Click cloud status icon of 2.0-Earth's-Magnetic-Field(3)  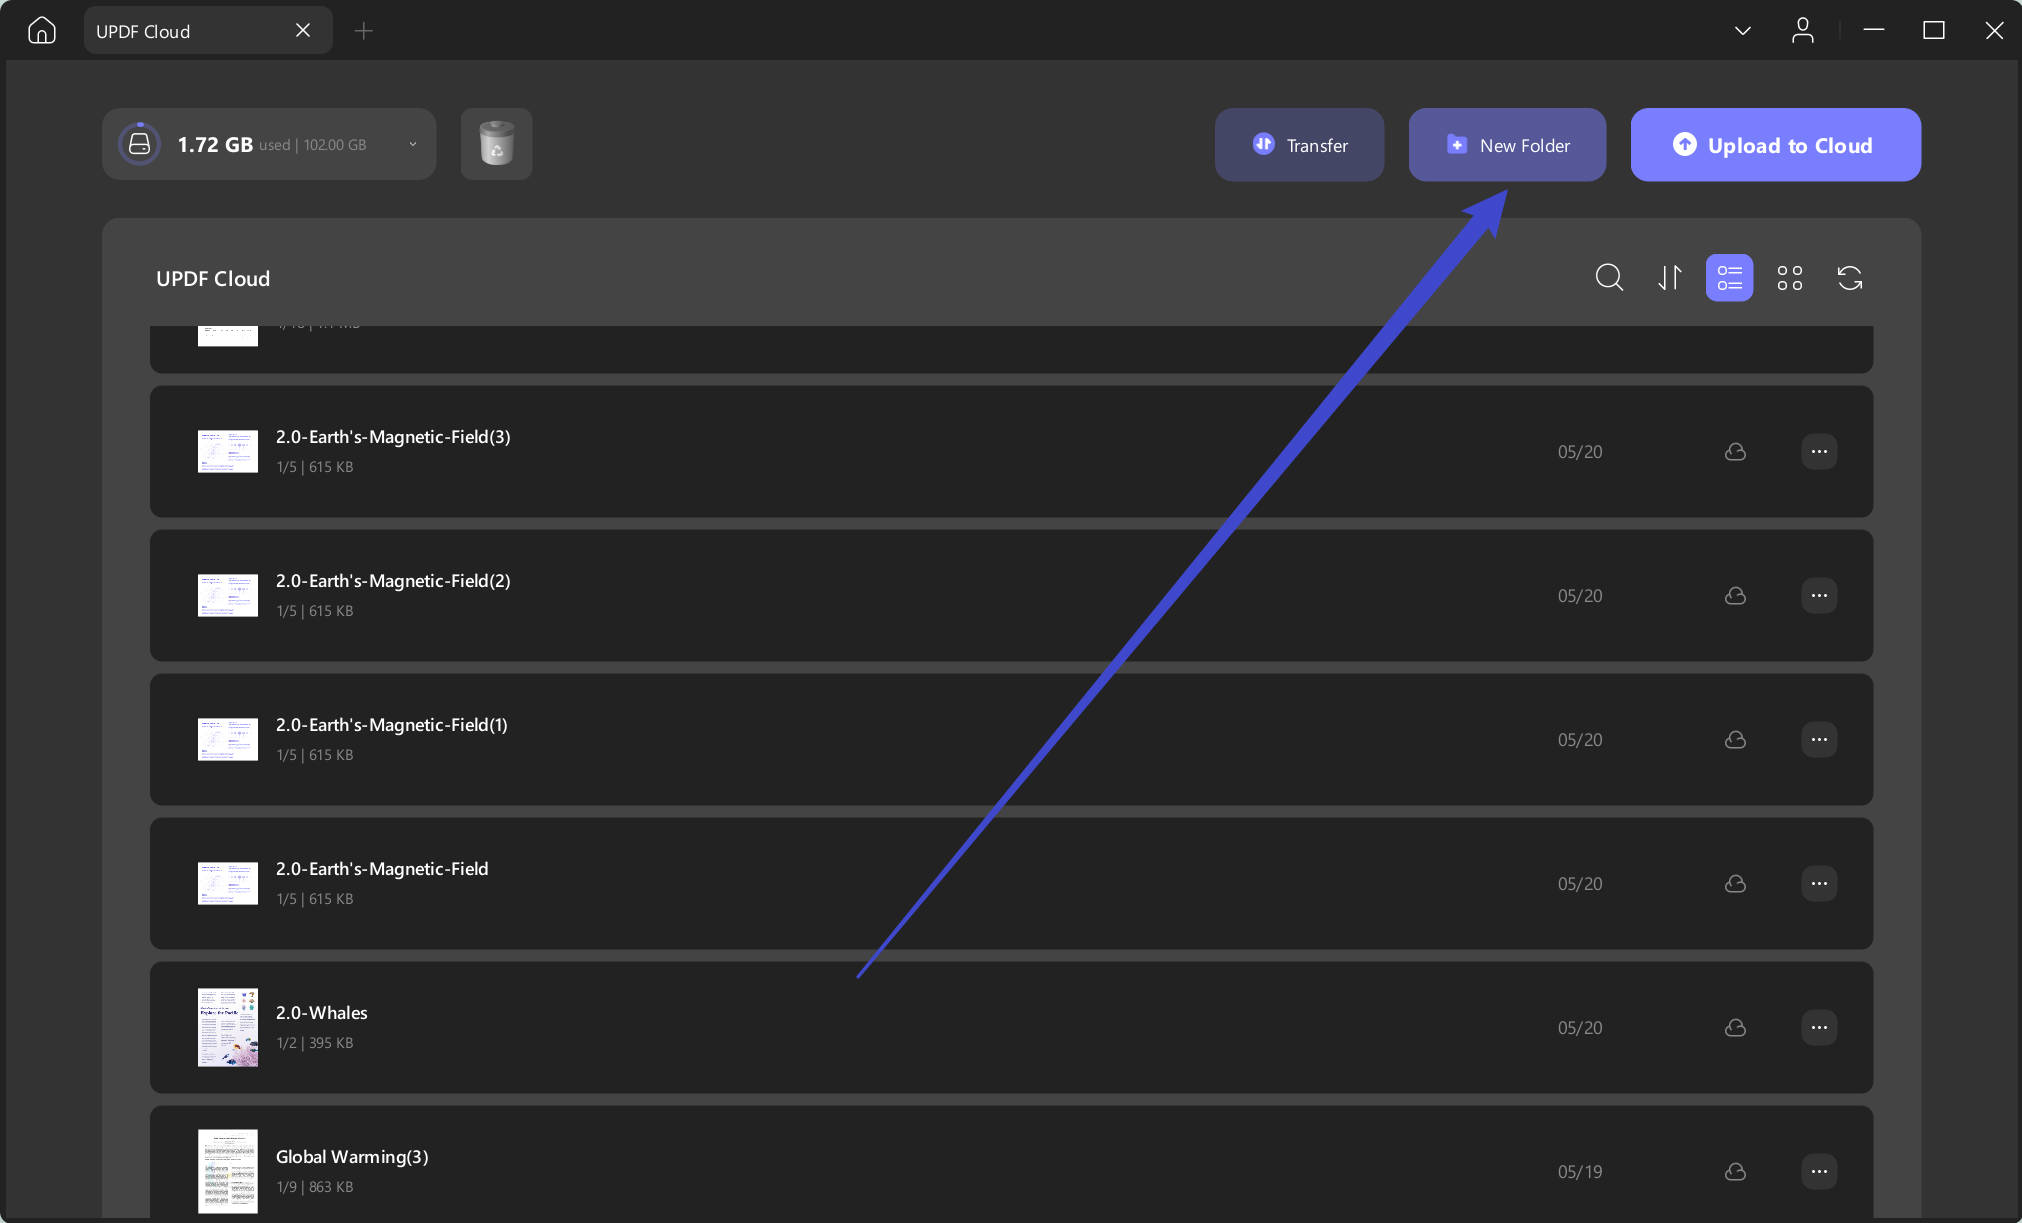click(x=1735, y=452)
